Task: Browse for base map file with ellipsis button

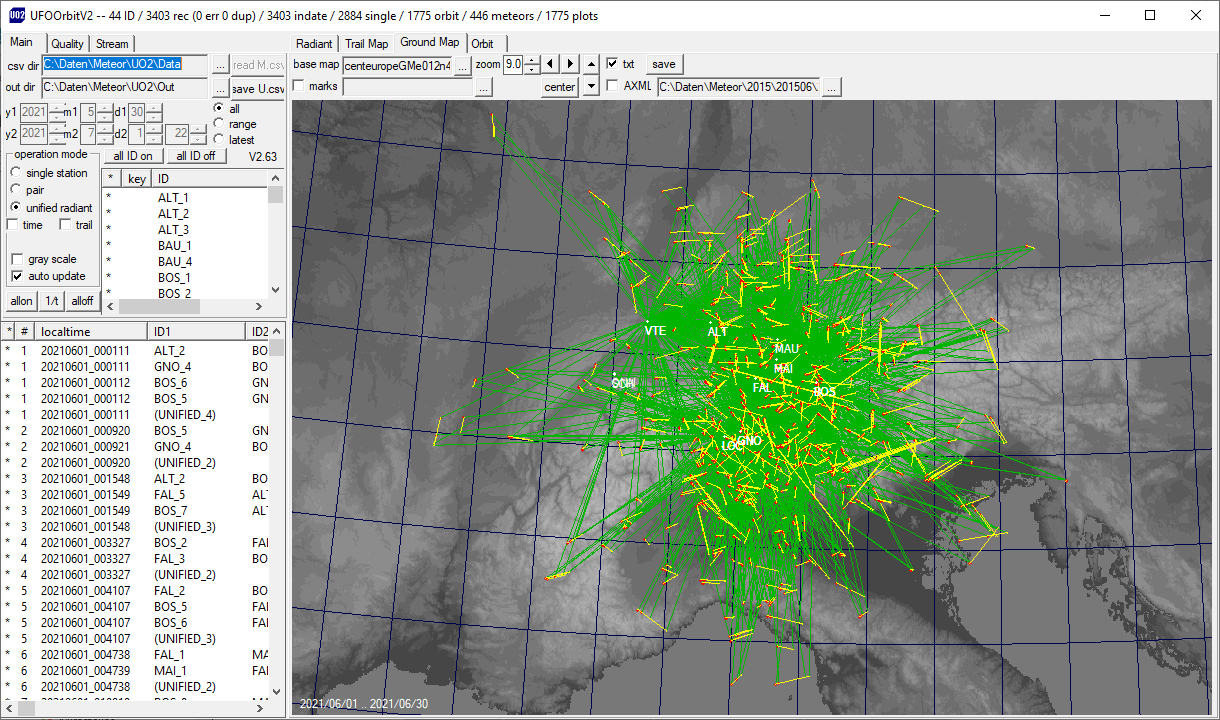Action: [462, 65]
